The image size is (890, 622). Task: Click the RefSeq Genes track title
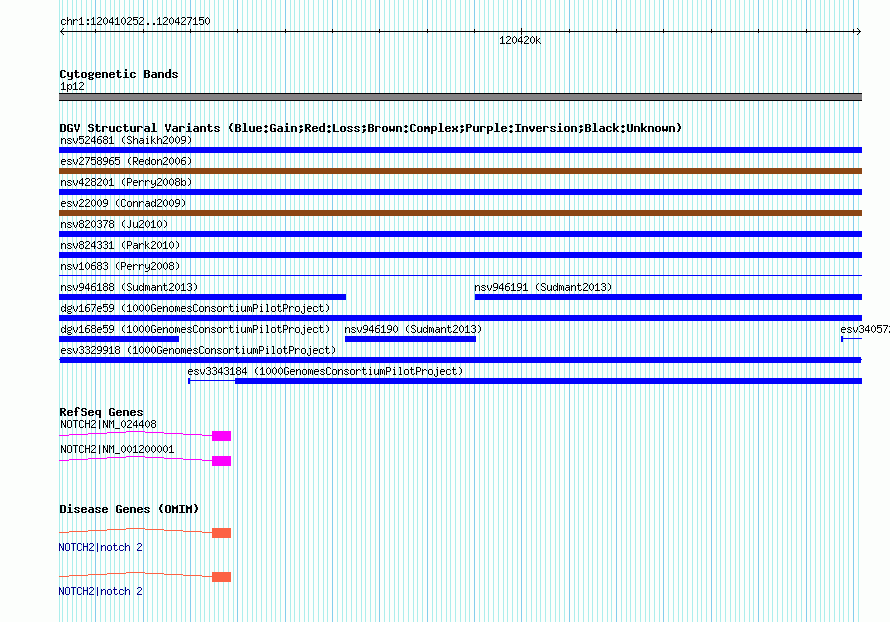coord(101,412)
